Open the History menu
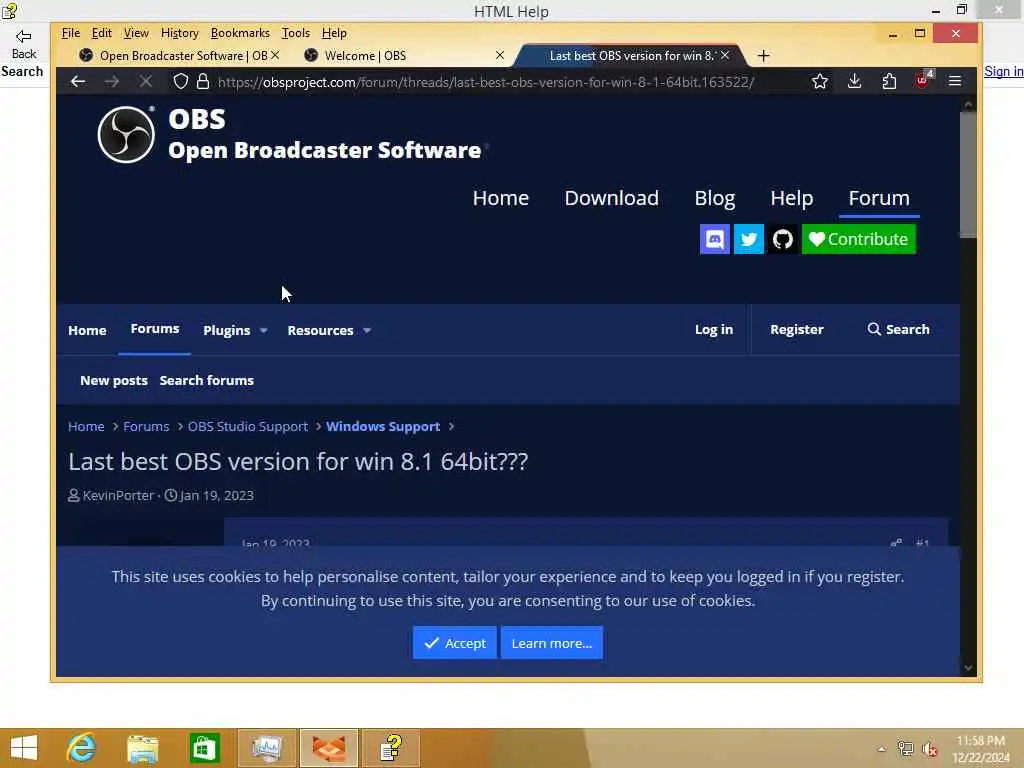 click(180, 33)
